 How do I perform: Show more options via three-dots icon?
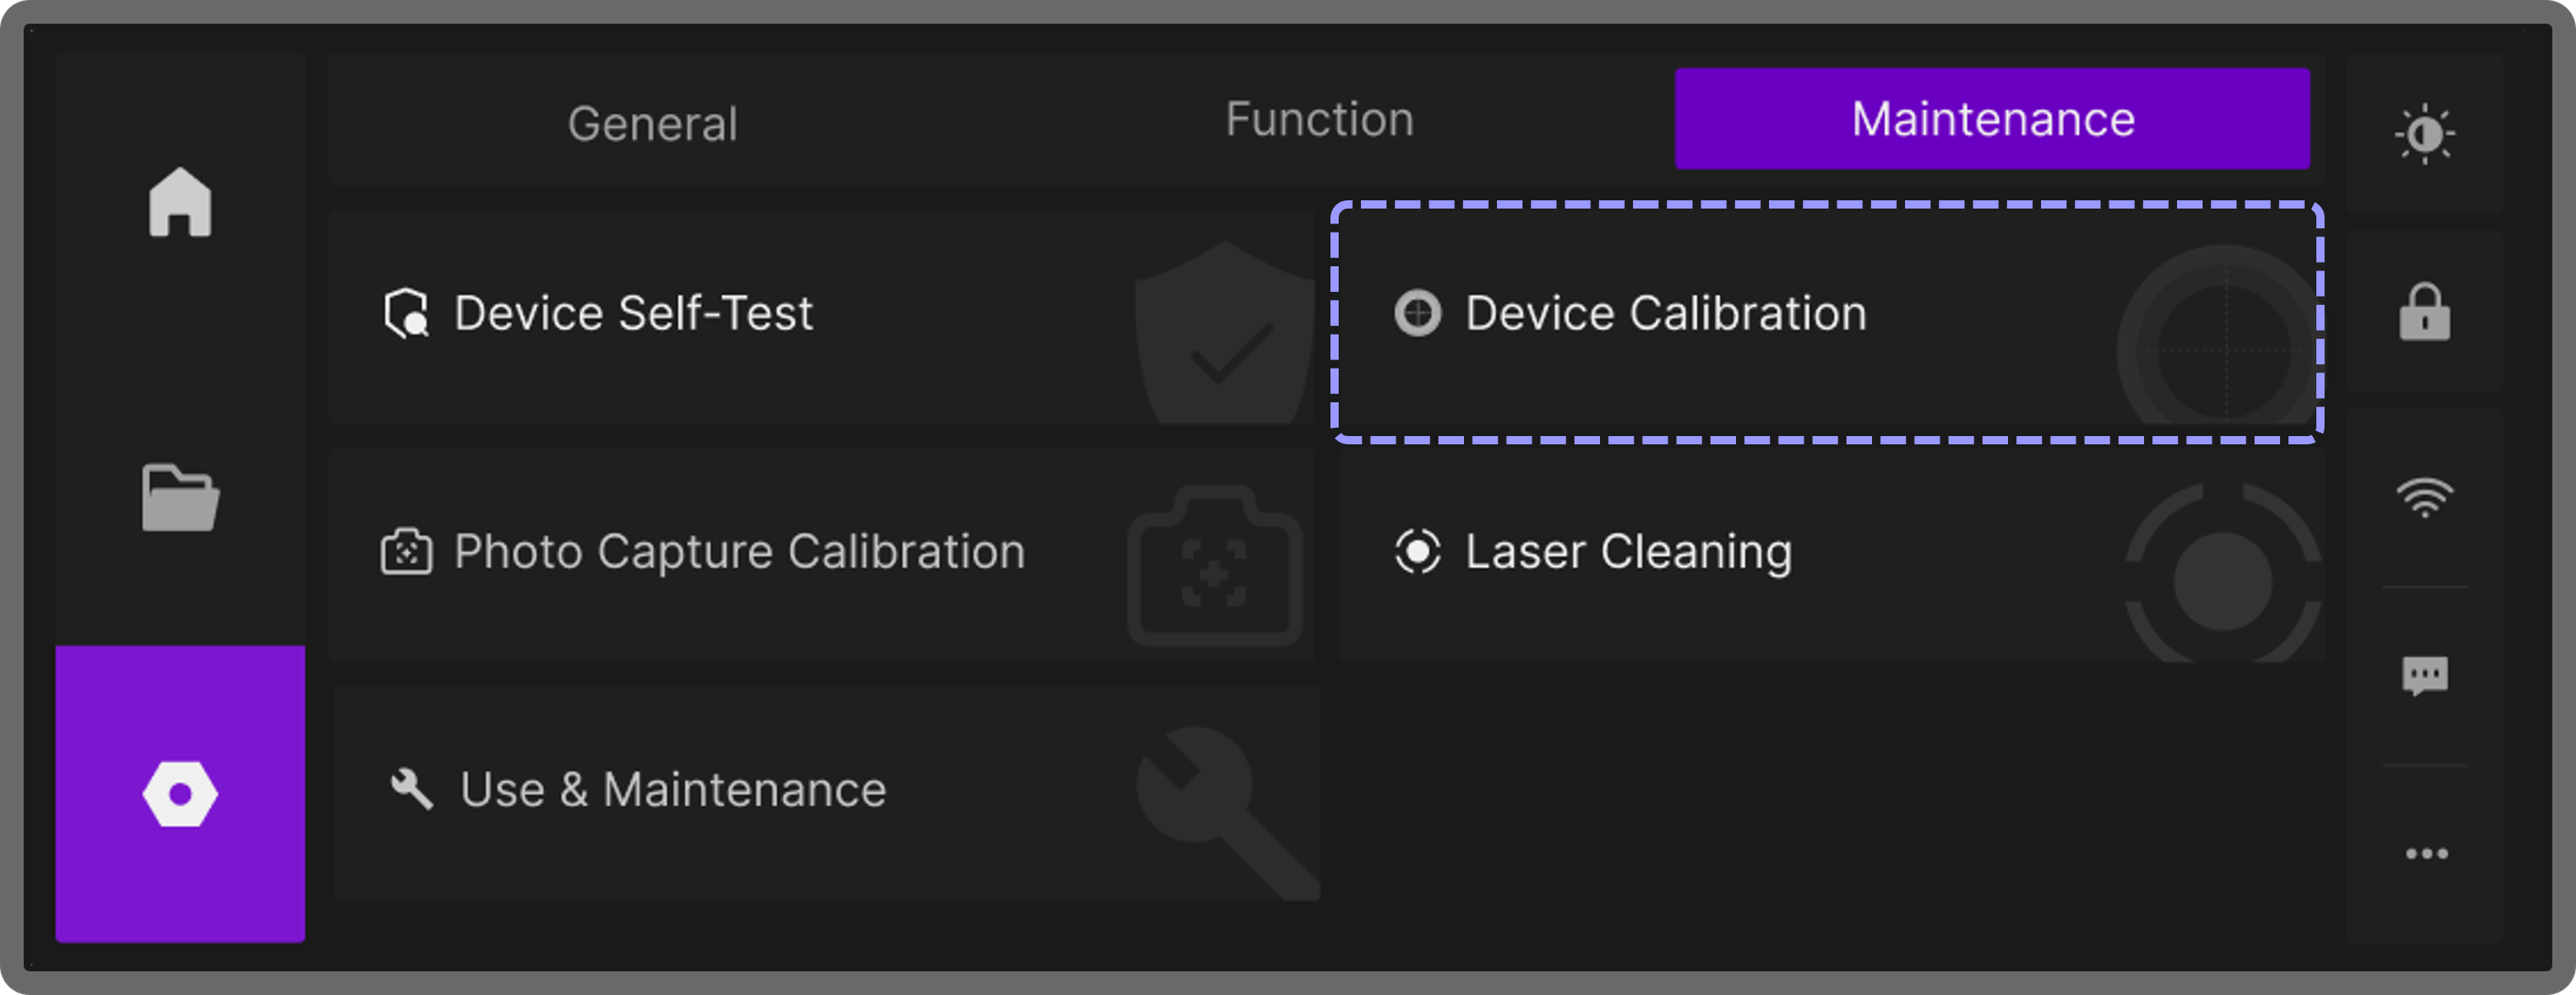(x=2426, y=854)
